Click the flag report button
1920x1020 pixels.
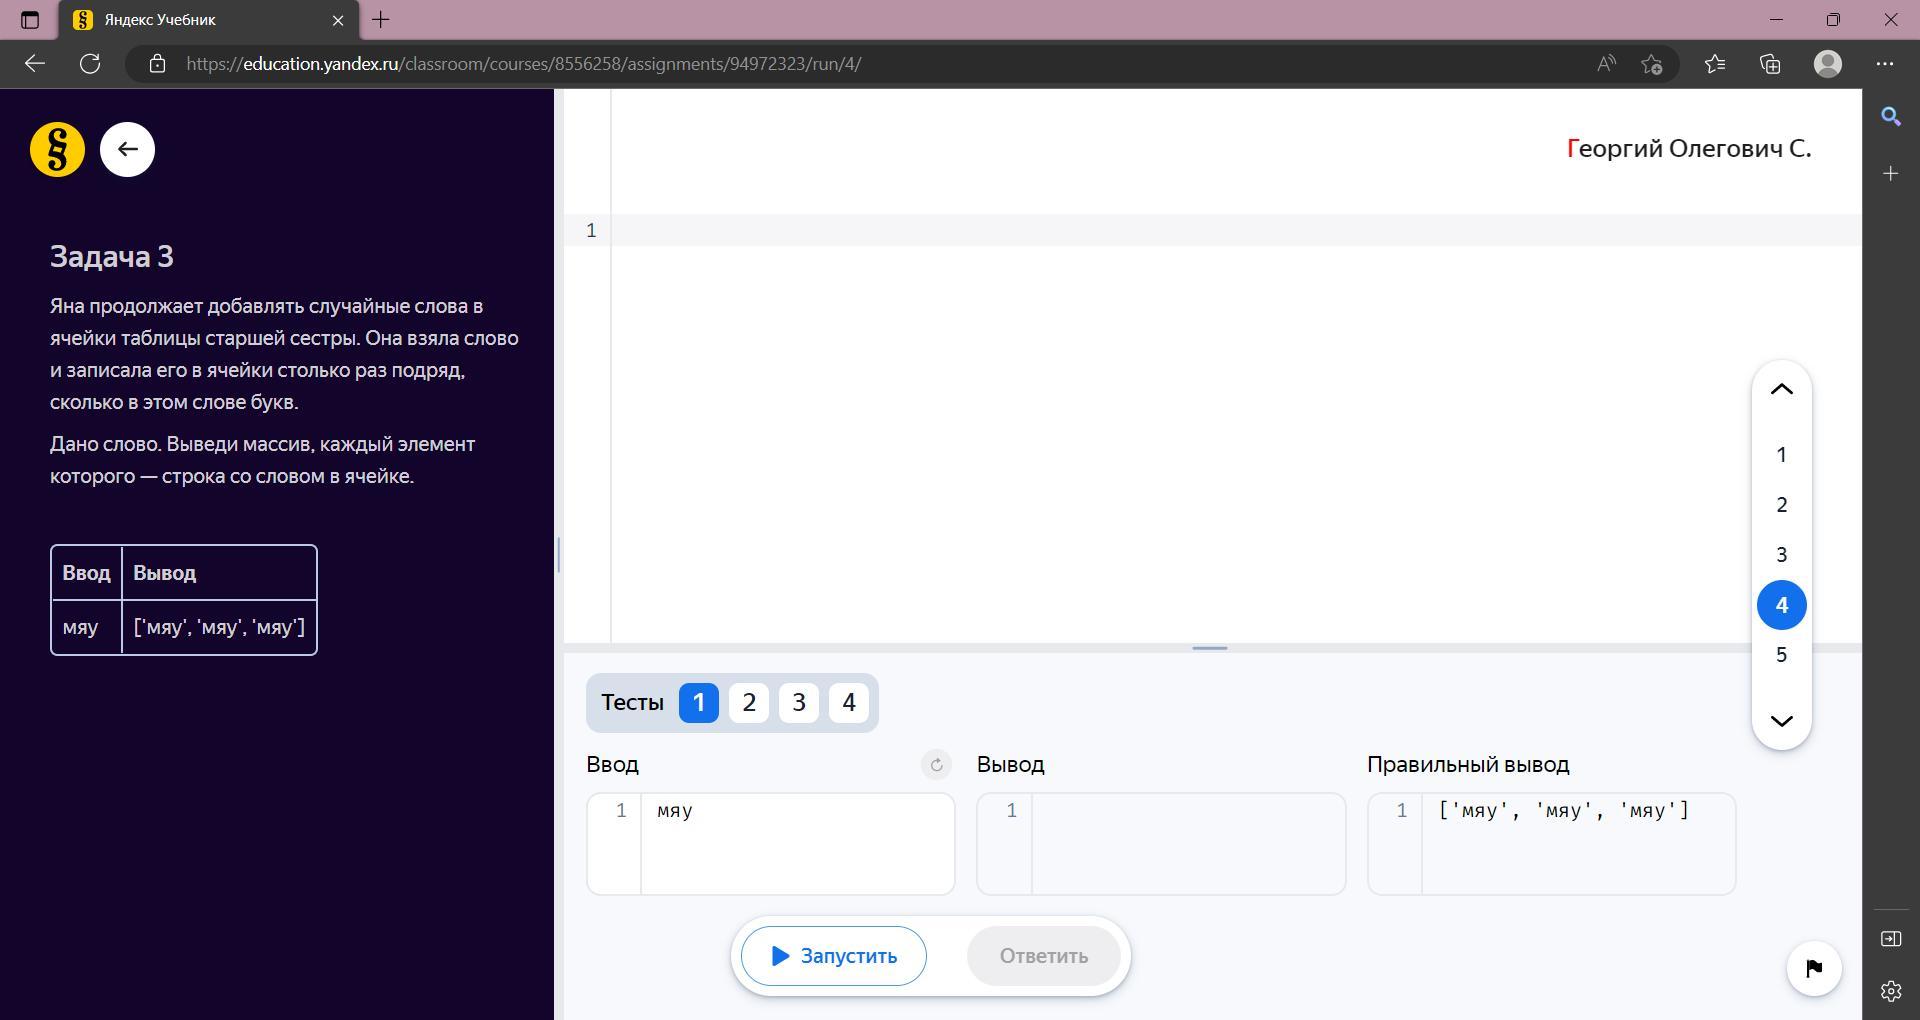click(x=1814, y=968)
